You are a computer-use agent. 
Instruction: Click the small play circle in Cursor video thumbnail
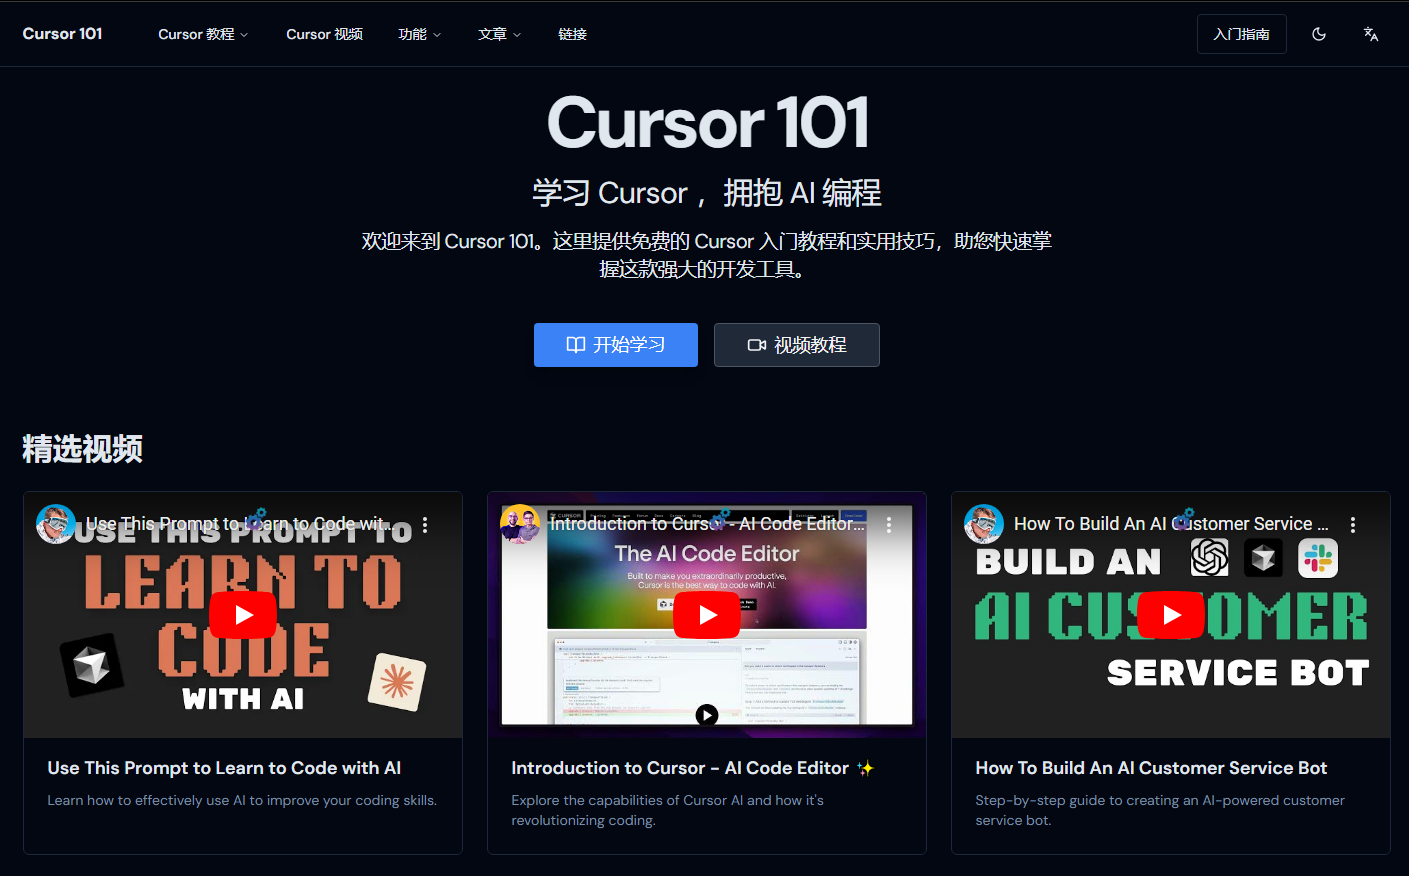[x=707, y=715]
